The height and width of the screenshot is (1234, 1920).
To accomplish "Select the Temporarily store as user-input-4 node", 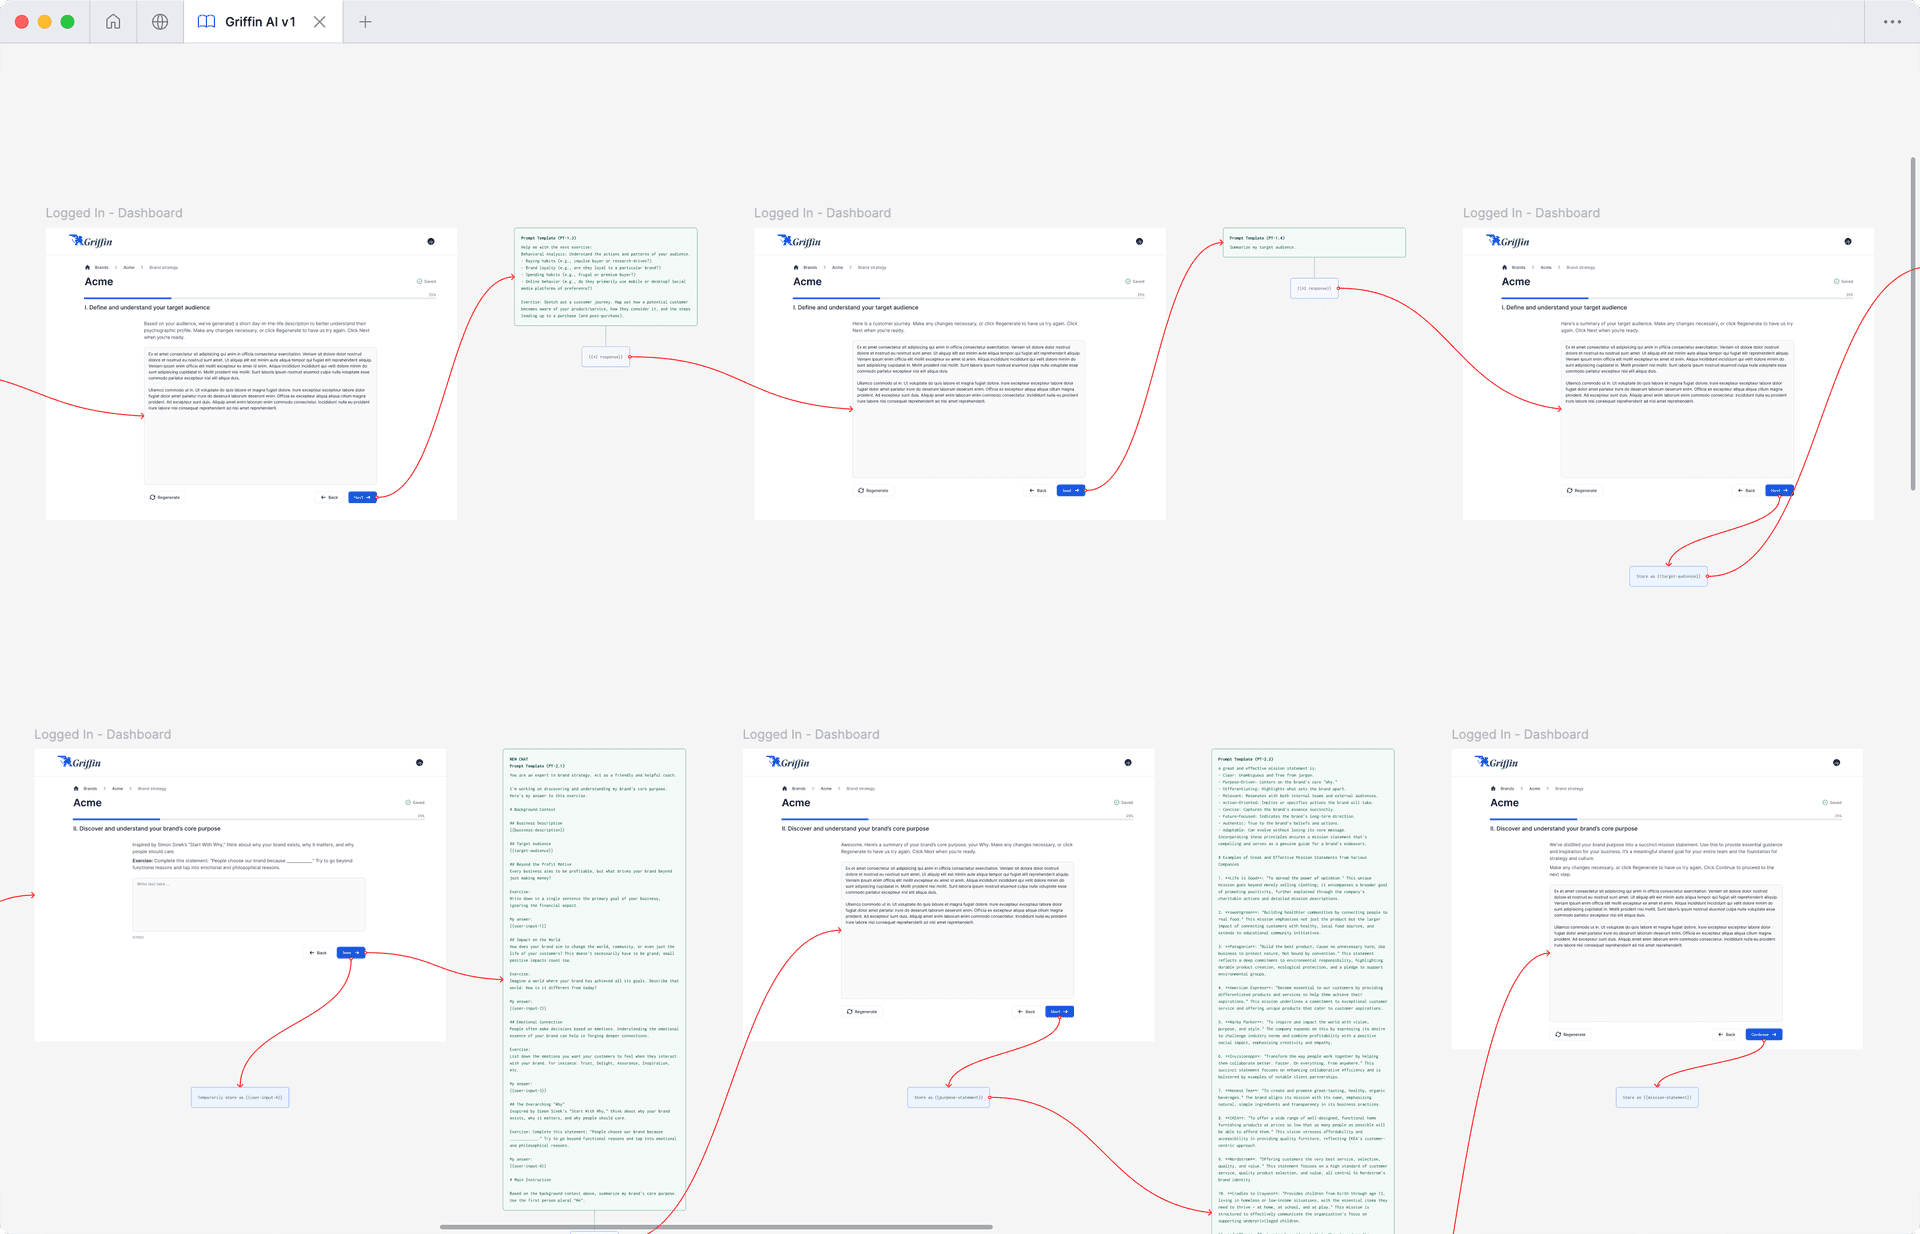I will pos(240,1097).
